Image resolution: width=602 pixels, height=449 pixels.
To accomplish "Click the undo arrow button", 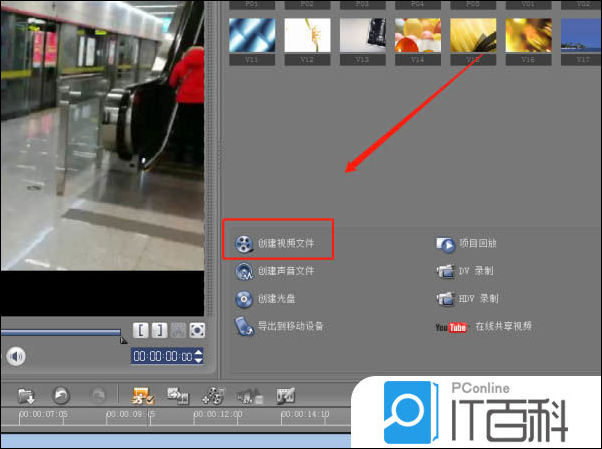I will 61,395.
